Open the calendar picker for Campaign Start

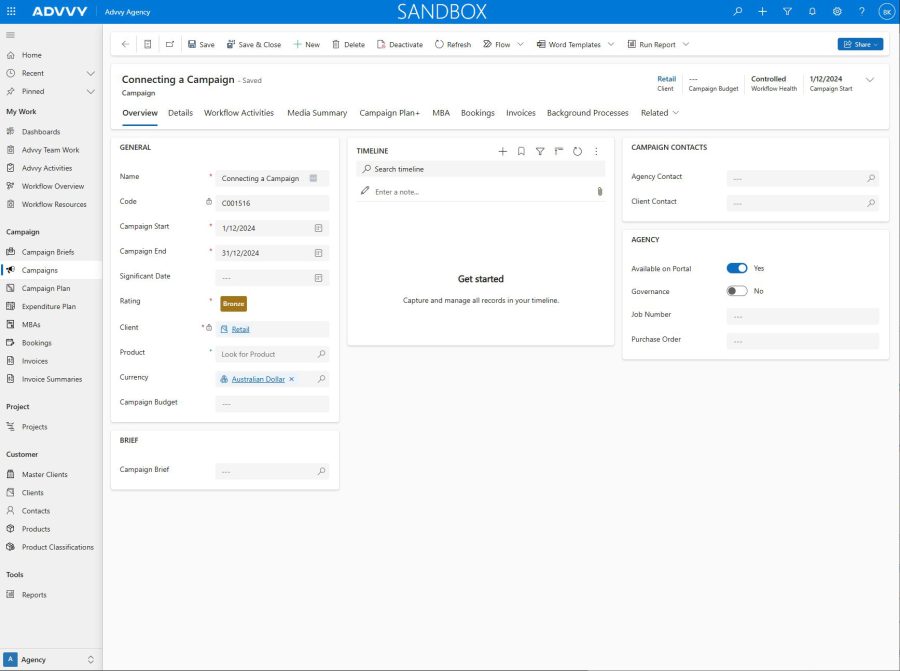coord(318,228)
